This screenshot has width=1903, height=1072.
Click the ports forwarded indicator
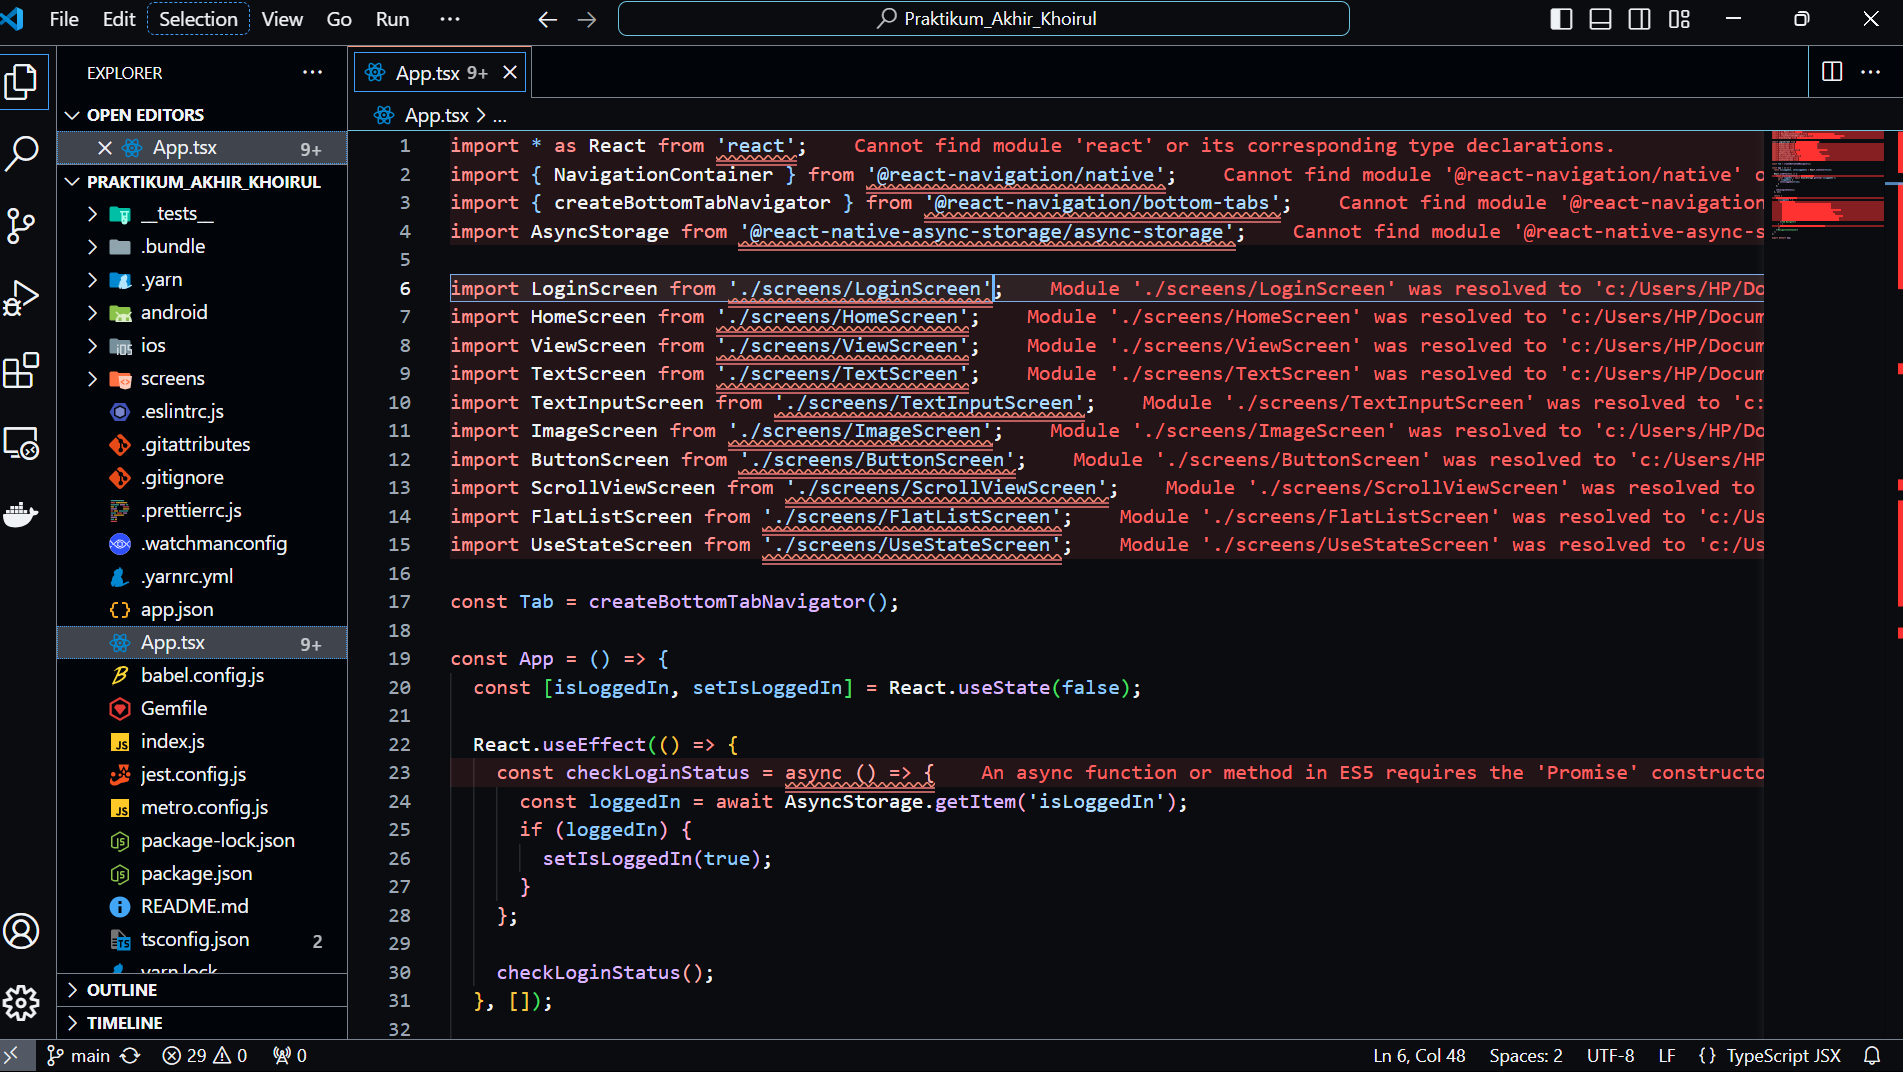(x=290, y=1055)
